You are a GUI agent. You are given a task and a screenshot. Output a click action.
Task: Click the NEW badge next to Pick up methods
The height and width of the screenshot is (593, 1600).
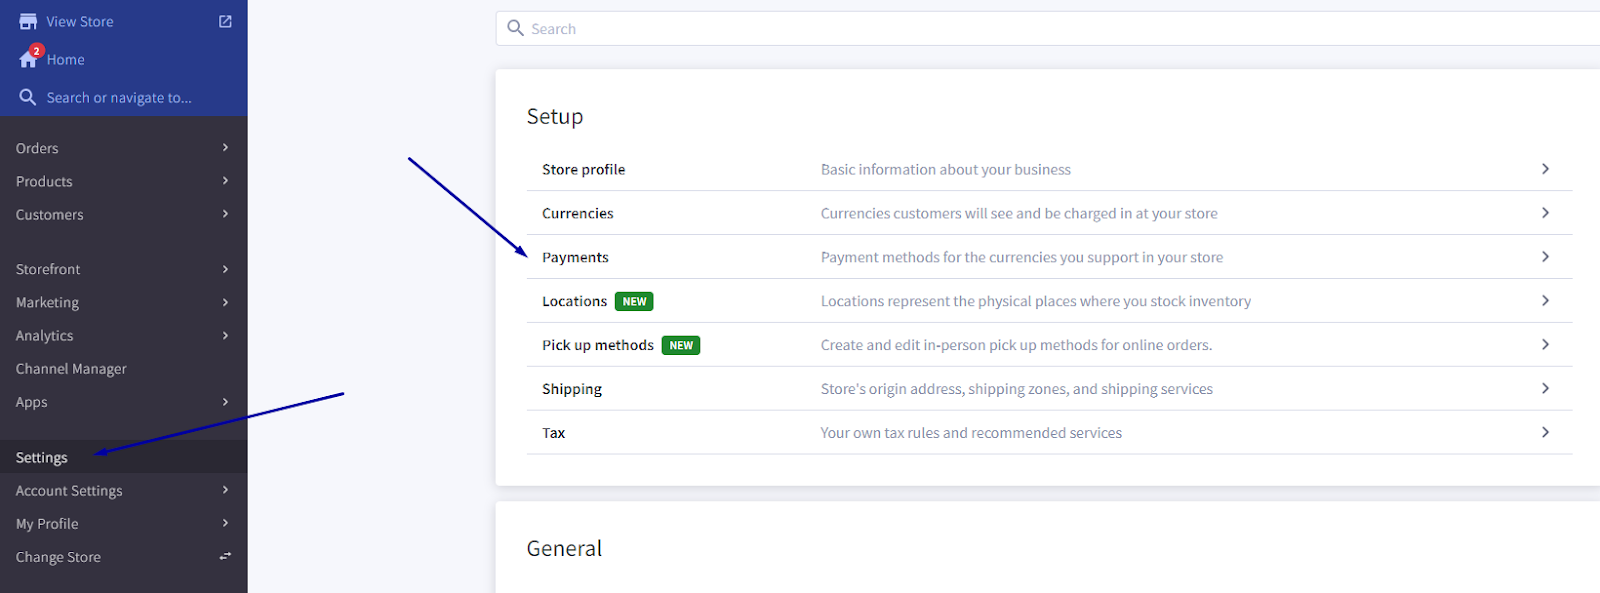[x=681, y=345]
